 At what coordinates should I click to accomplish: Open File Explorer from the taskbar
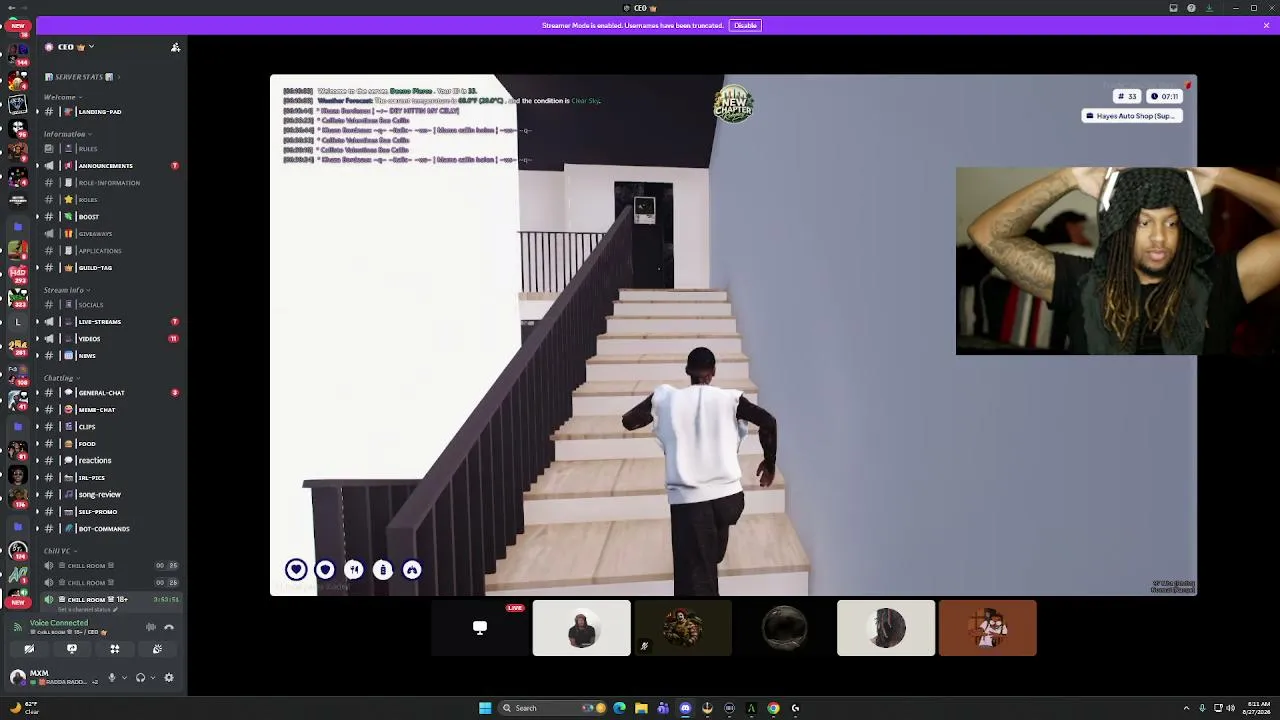point(641,708)
